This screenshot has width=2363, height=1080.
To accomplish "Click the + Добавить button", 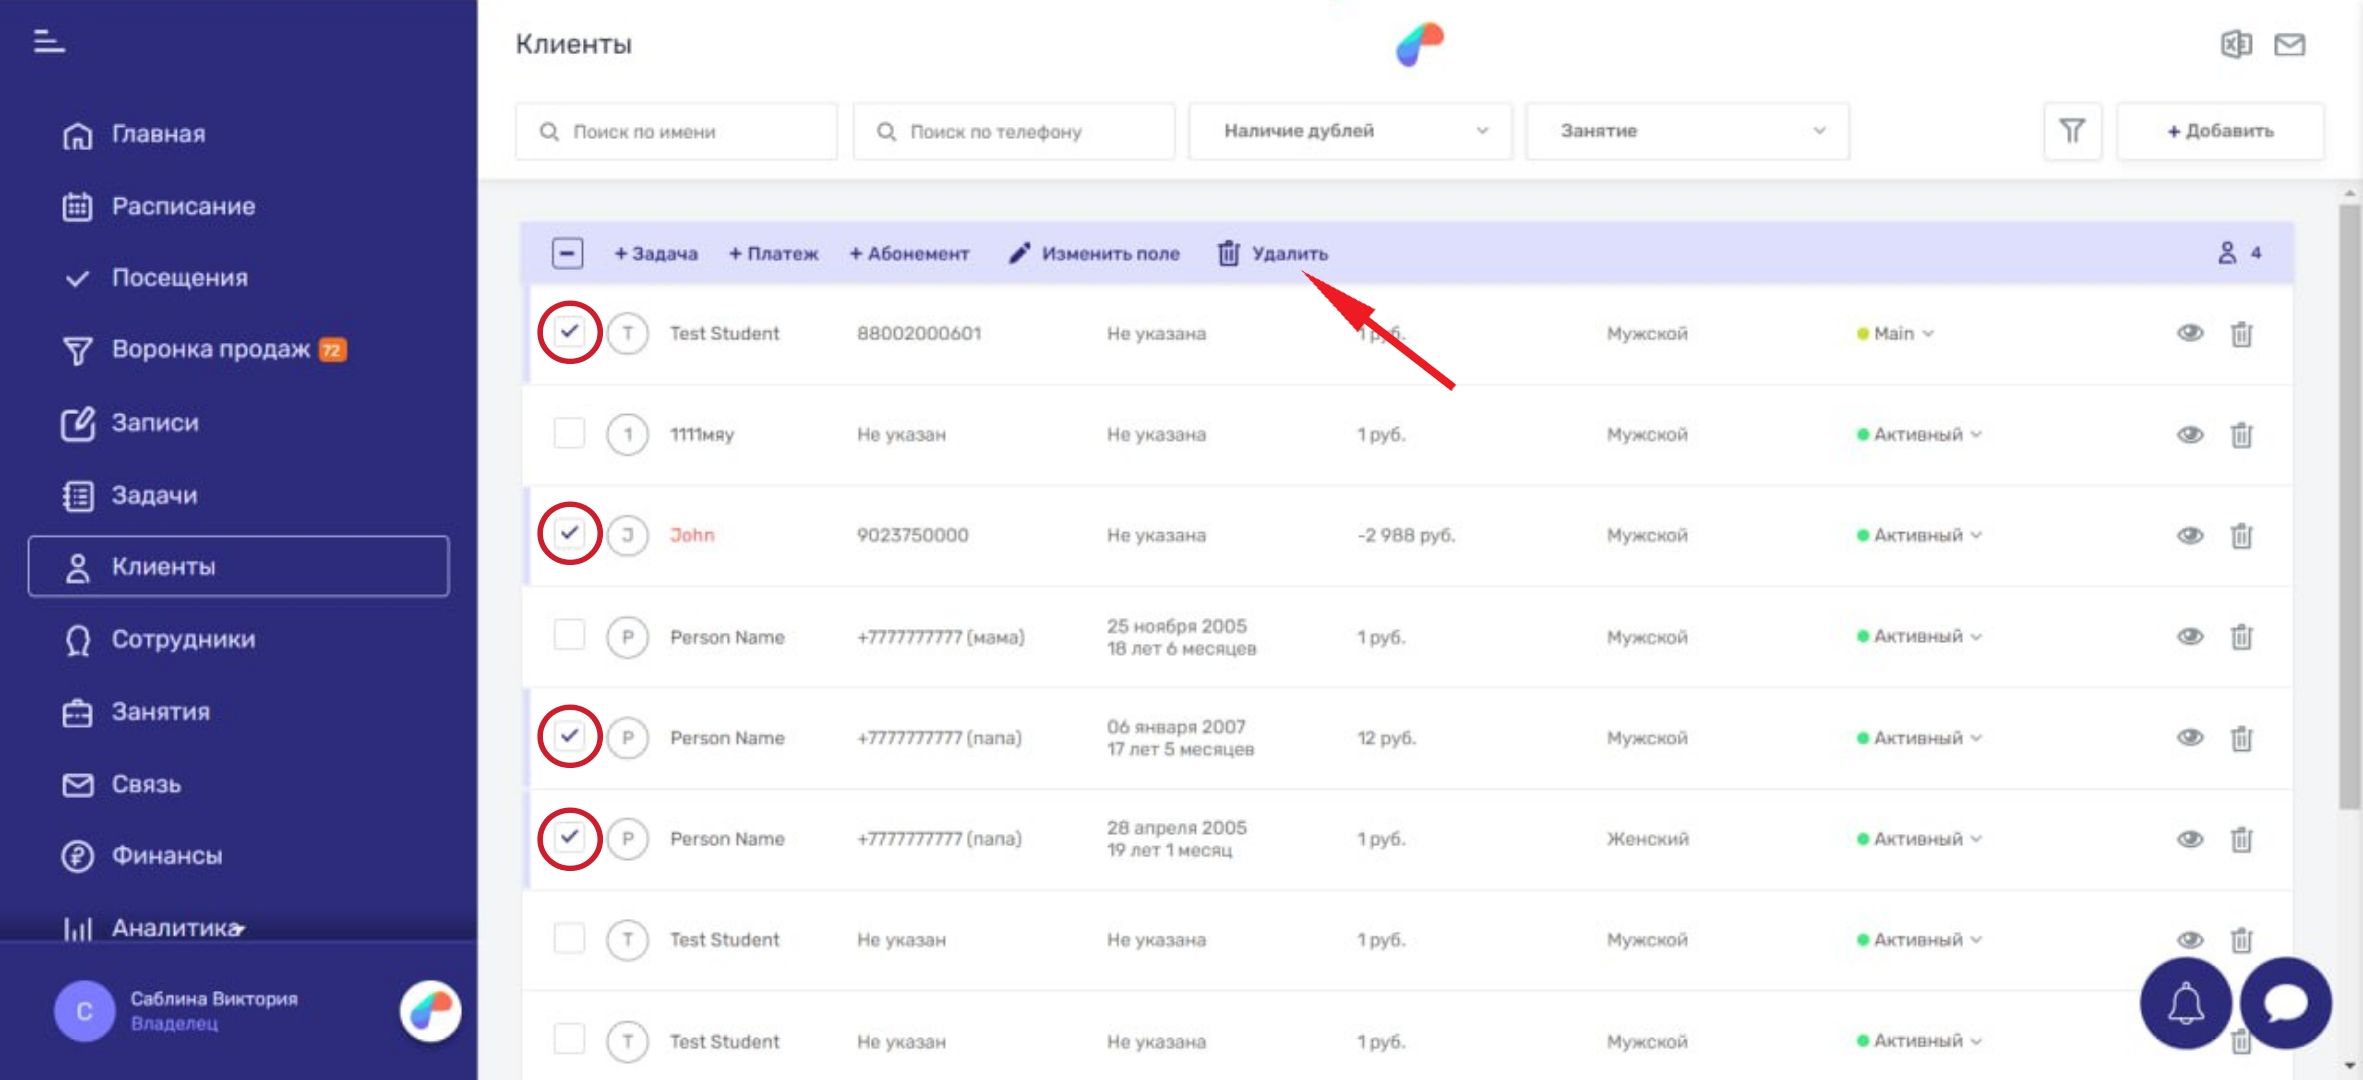I will click(x=2219, y=131).
